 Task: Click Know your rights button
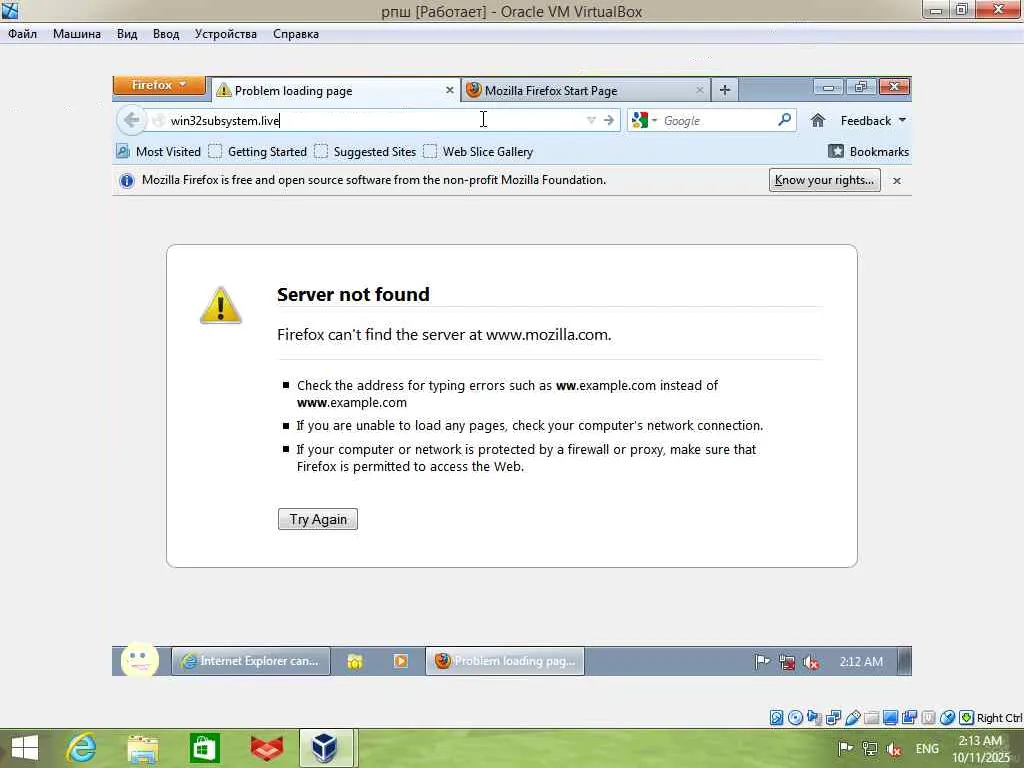coord(824,180)
